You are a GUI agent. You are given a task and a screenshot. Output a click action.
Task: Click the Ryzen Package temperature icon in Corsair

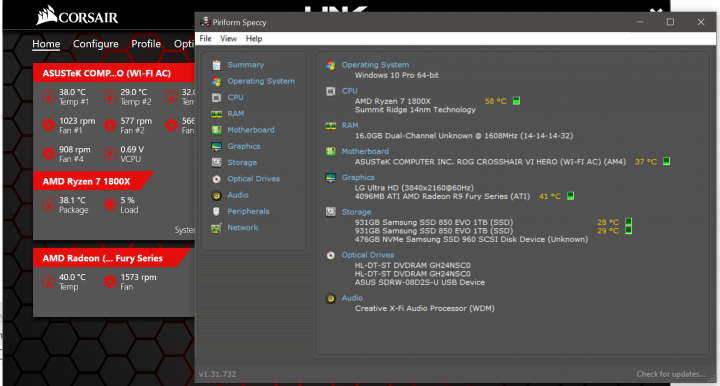49,205
